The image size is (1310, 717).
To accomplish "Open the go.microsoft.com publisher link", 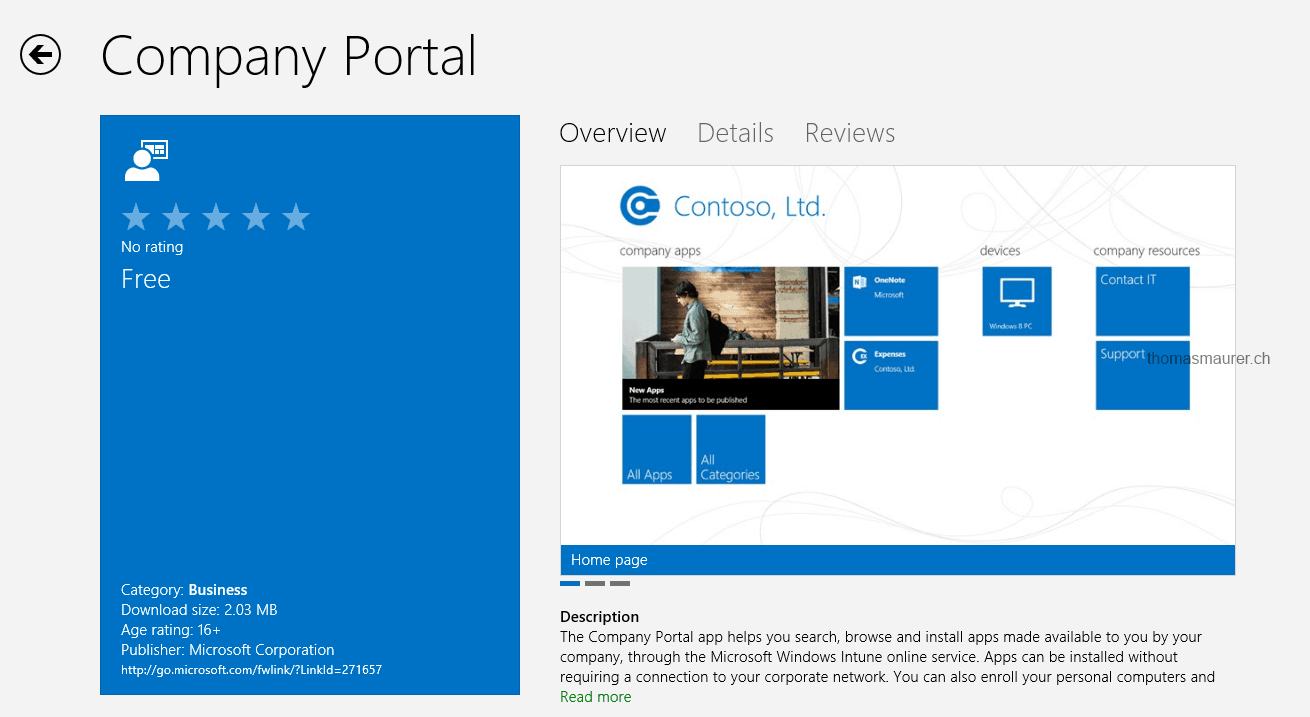I will pos(251,670).
